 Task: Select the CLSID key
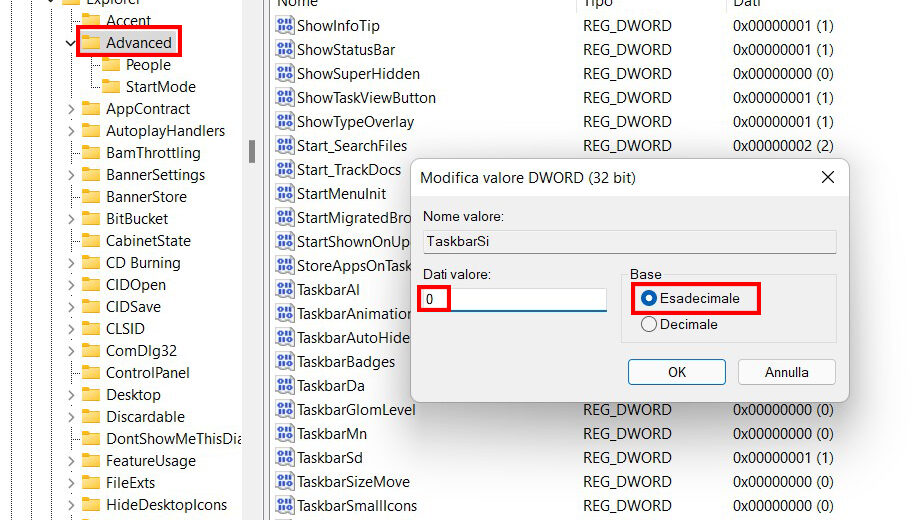tap(125, 329)
